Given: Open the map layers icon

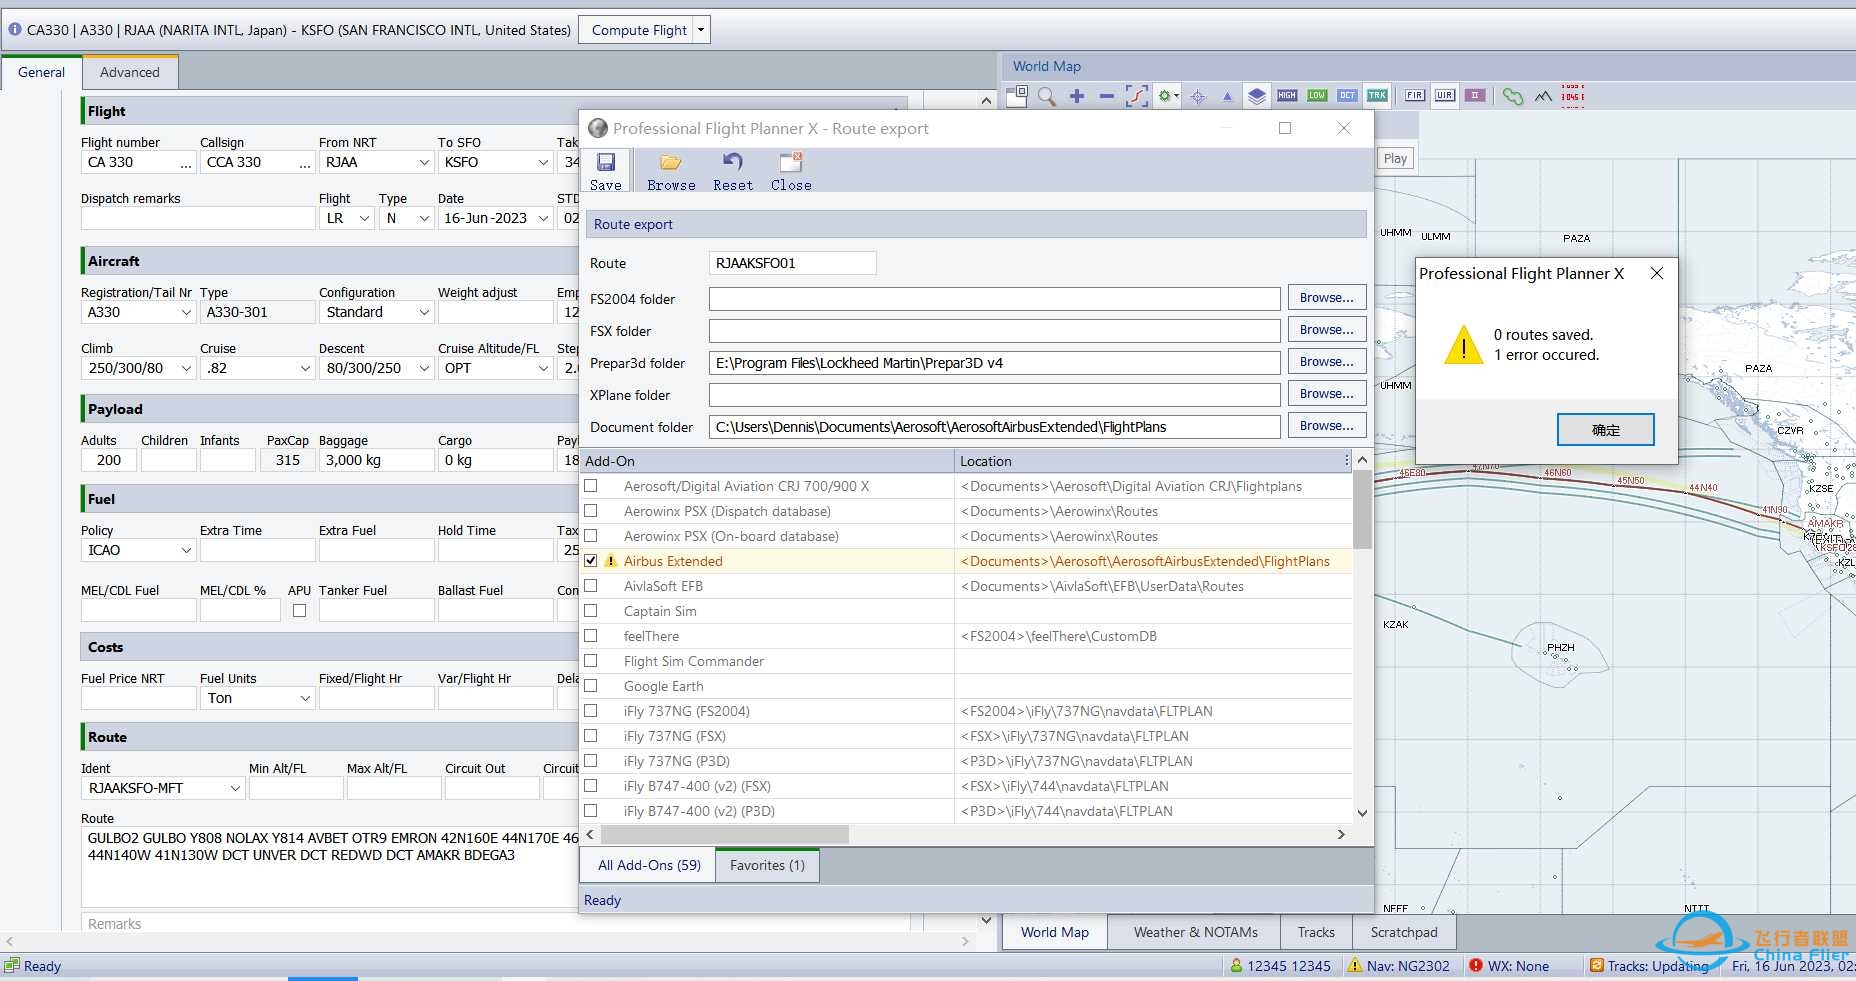Looking at the screenshot, I should click(1257, 96).
